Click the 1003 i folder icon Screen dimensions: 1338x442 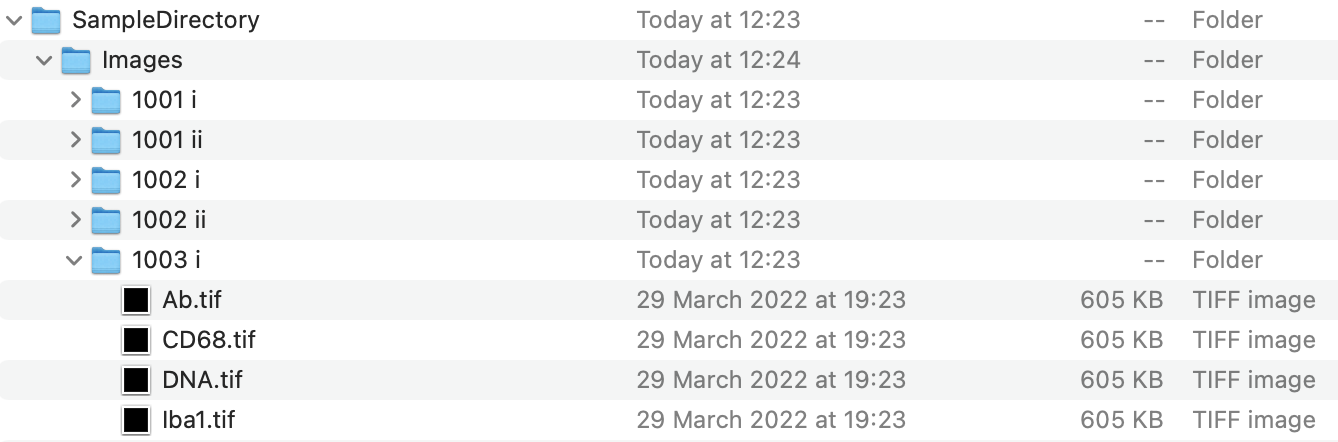(x=106, y=260)
